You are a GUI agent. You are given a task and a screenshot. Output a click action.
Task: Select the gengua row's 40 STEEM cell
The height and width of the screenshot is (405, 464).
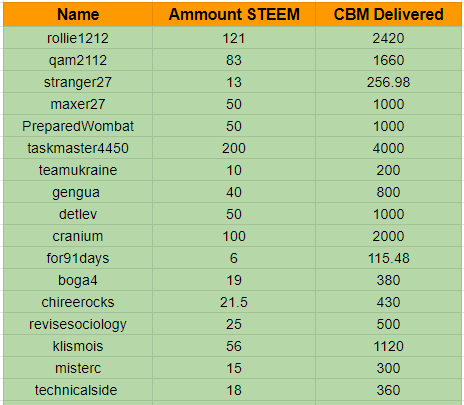234,192
